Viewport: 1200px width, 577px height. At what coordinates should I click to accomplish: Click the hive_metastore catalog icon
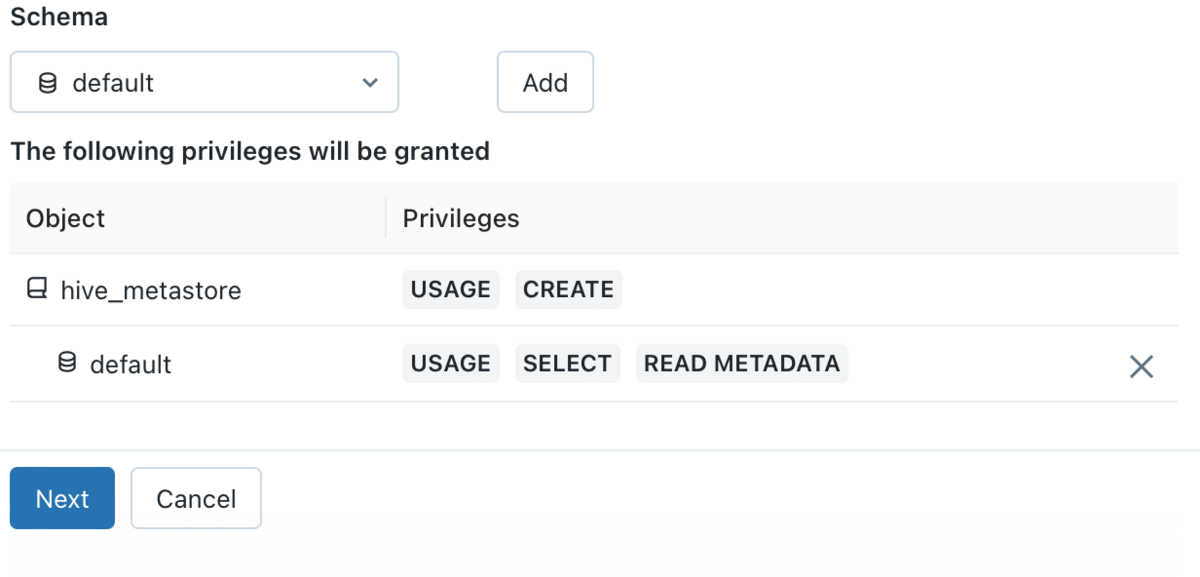[37, 290]
